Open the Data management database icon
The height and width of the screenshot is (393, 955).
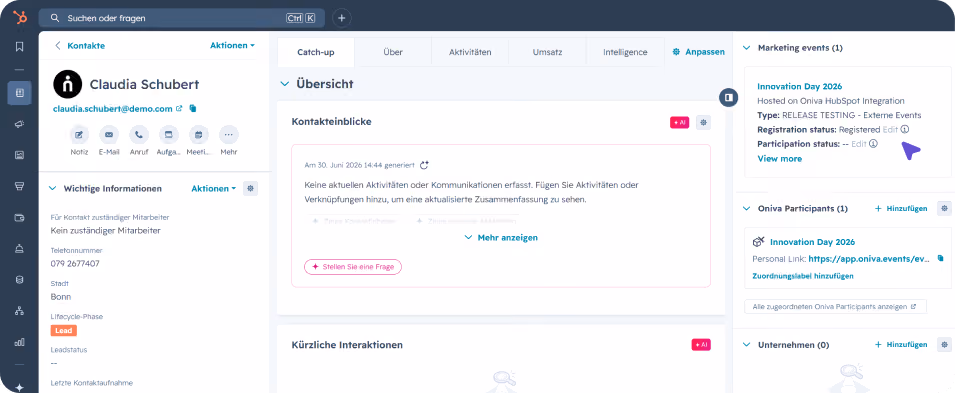tap(19, 280)
